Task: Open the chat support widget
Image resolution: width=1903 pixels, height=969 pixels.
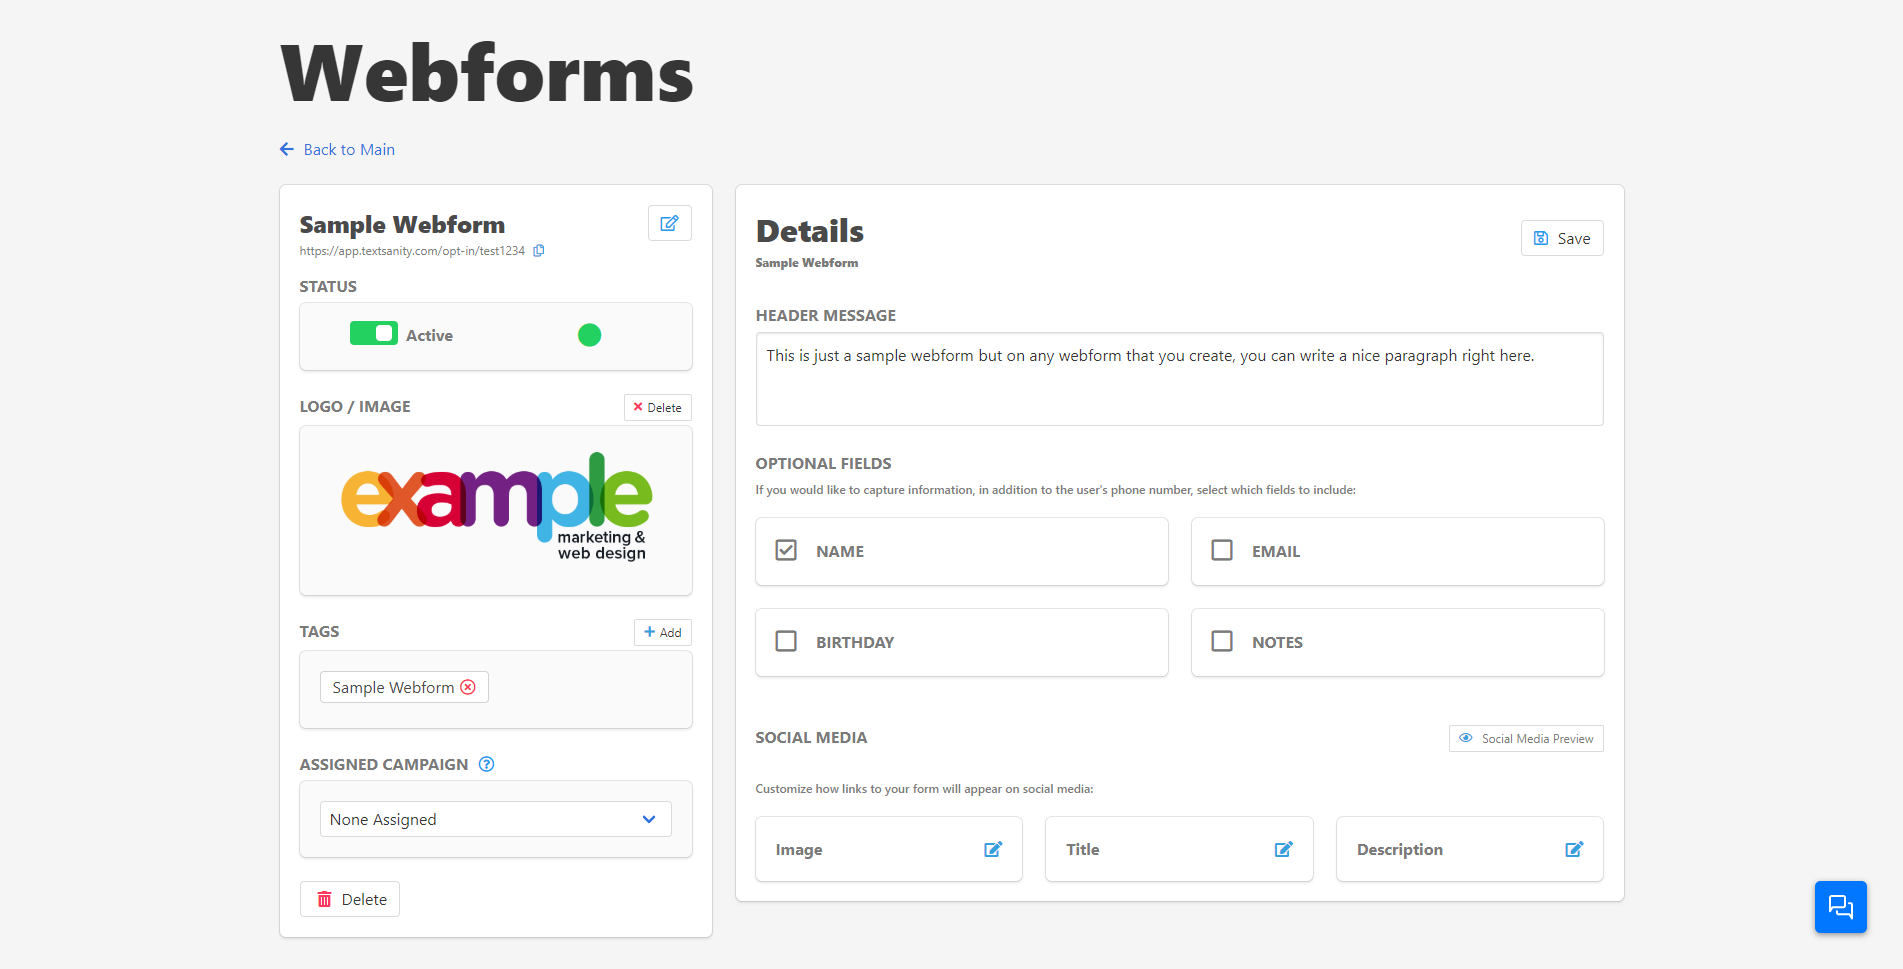Action: (1840, 907)
